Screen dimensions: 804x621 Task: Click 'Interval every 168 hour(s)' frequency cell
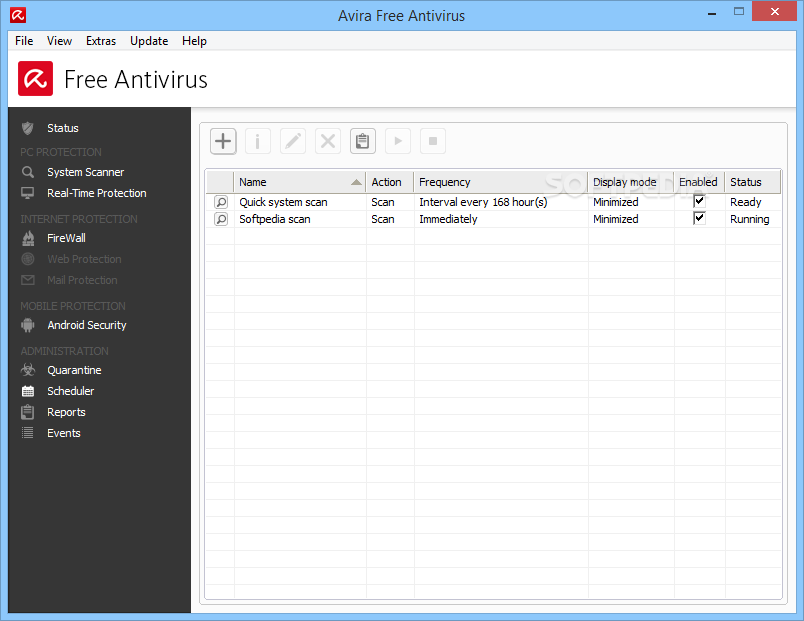pos(483,202)
